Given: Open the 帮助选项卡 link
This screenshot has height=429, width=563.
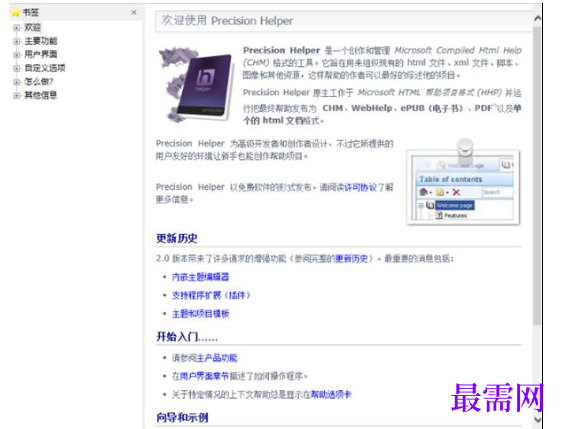Looking at the screenshot, I should pos(331,395).
